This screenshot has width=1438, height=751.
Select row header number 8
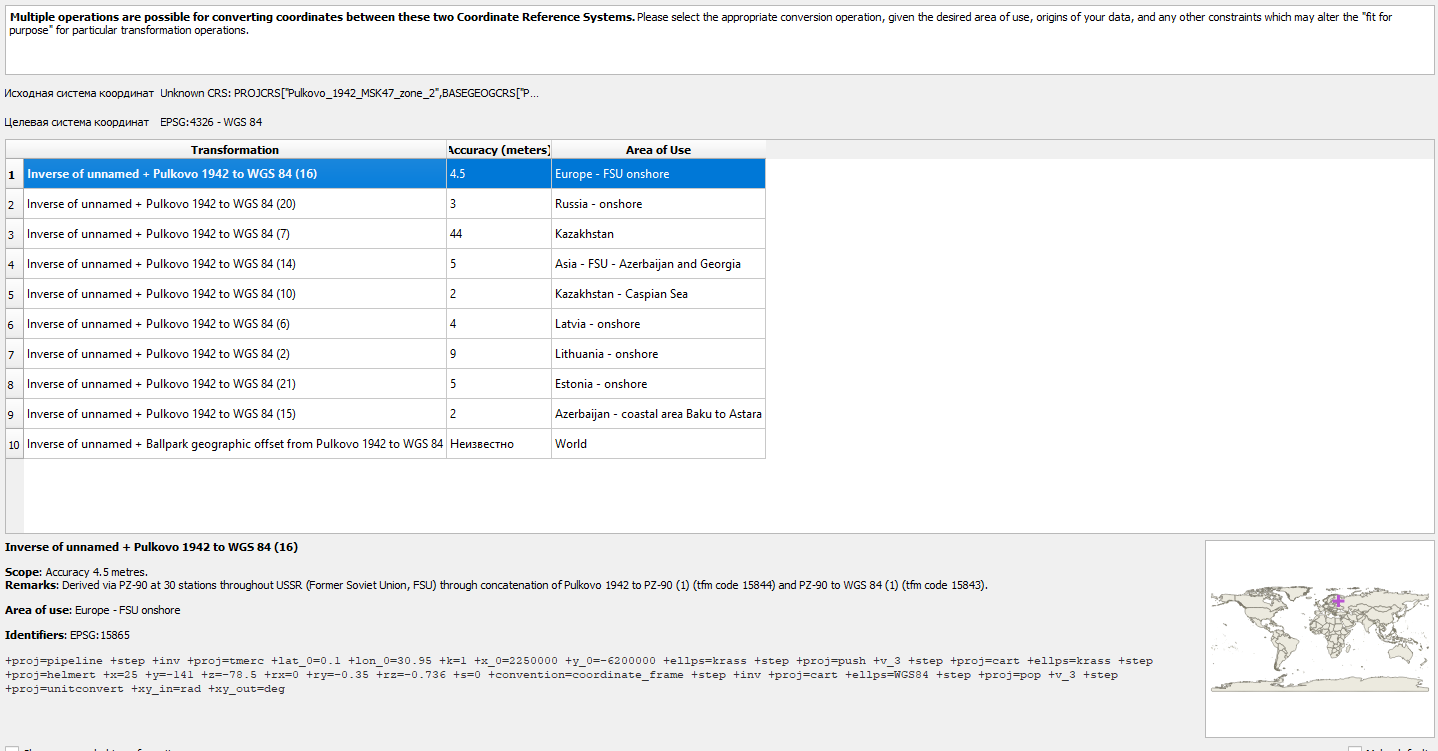click(x=14, y=384)
